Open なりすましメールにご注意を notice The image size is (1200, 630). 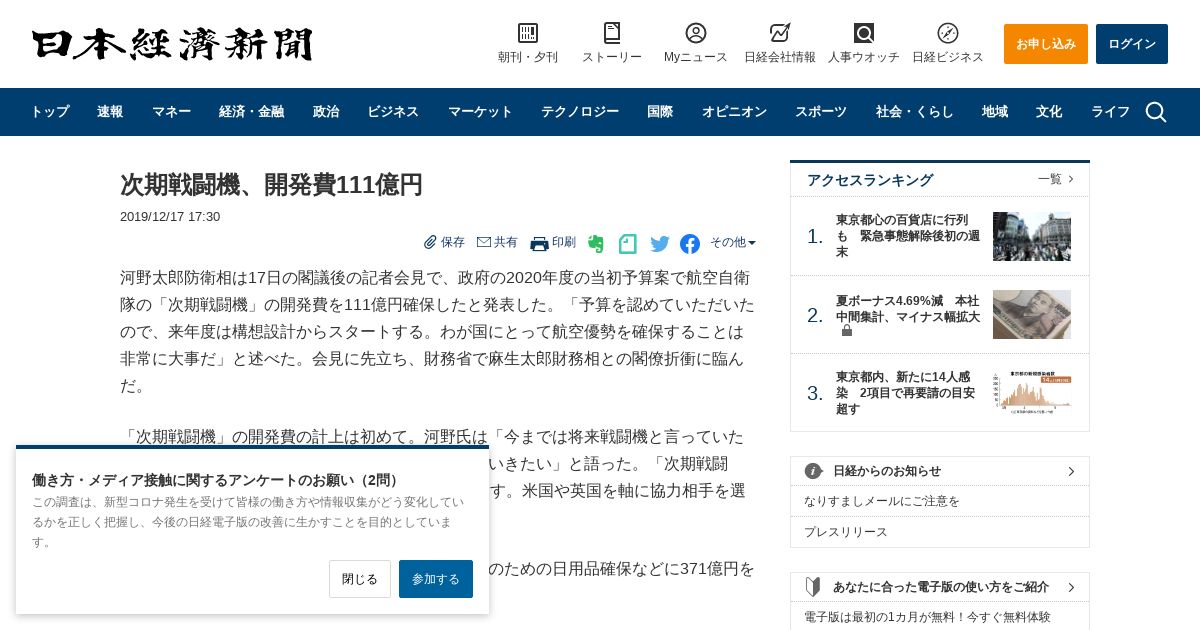882,501
